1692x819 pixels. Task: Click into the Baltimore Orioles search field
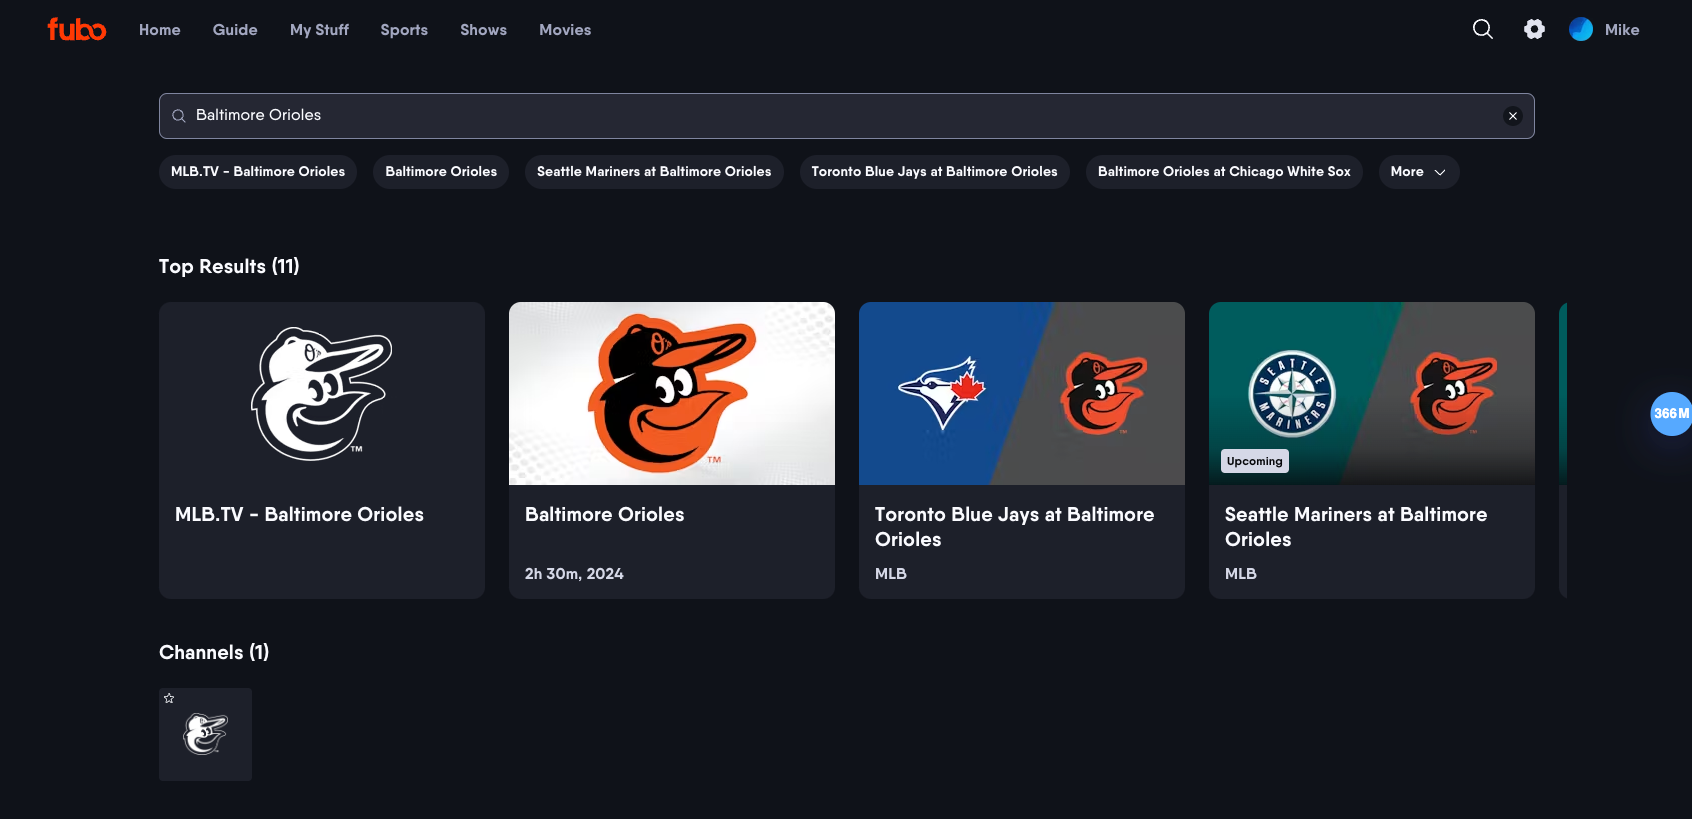point(846,116)
